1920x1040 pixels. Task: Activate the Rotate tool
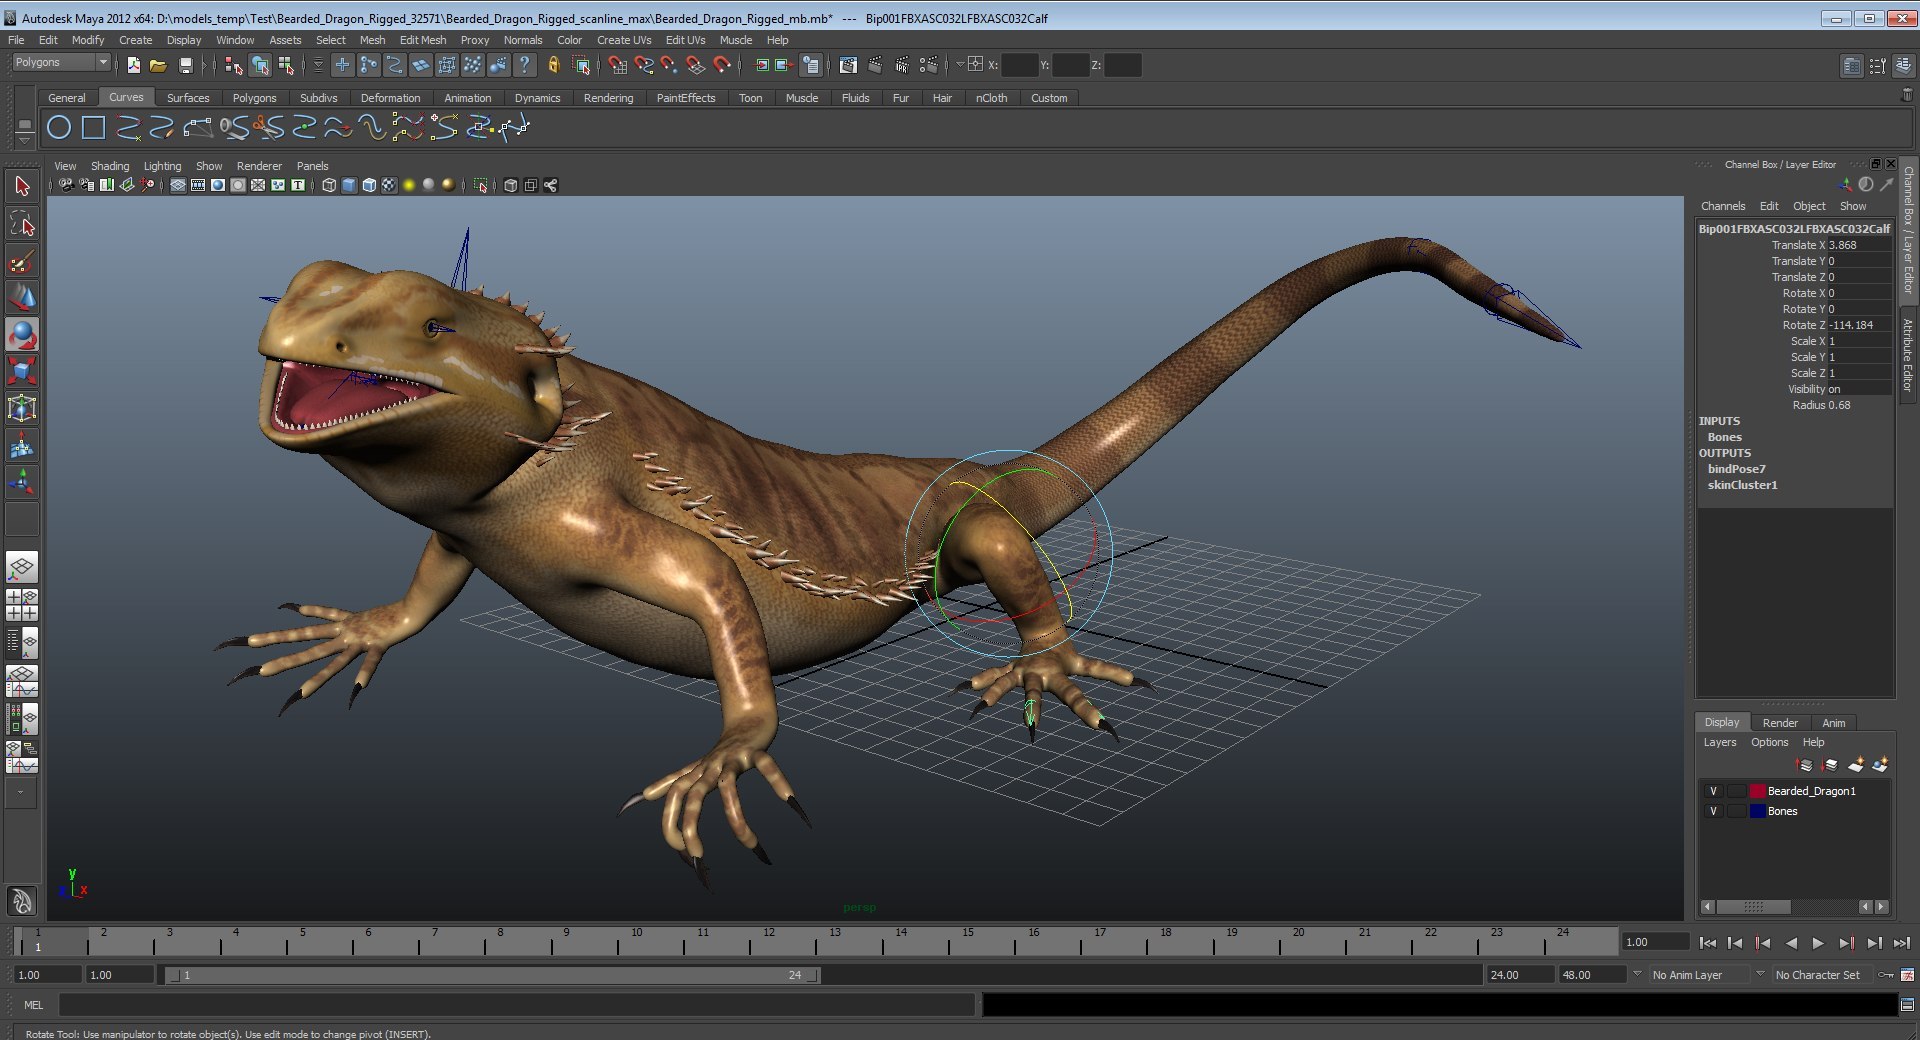22,335
